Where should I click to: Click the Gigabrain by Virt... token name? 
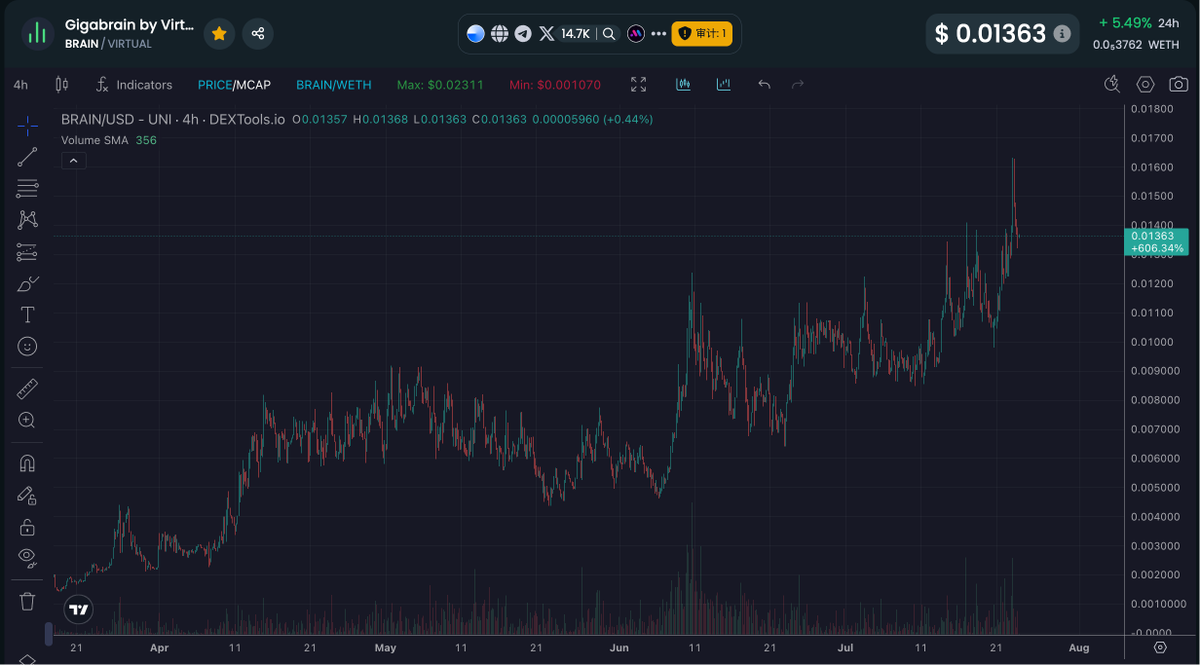129,24
